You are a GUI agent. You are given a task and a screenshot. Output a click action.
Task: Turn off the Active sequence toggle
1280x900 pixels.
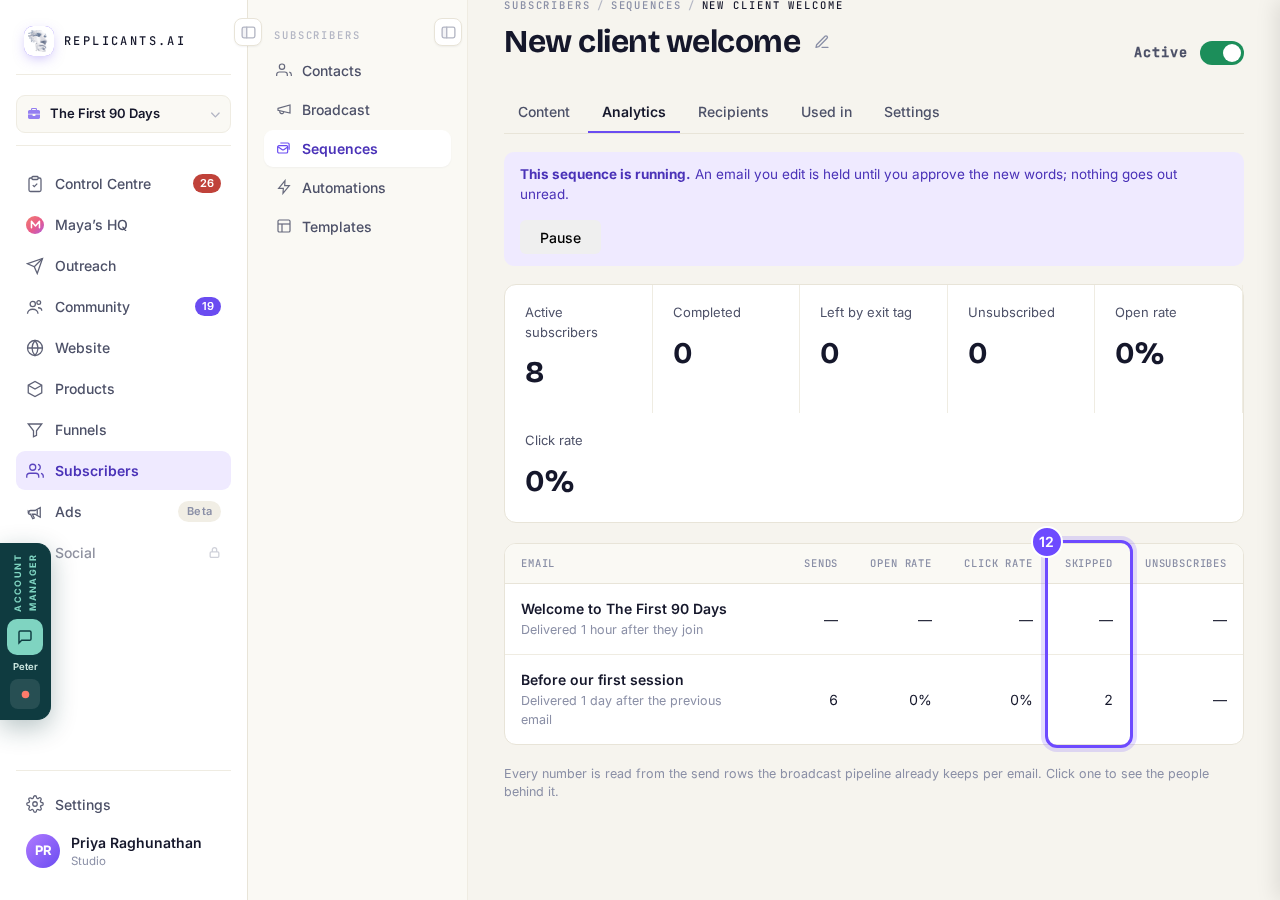pyautogui.click(x=1222, y=53)
